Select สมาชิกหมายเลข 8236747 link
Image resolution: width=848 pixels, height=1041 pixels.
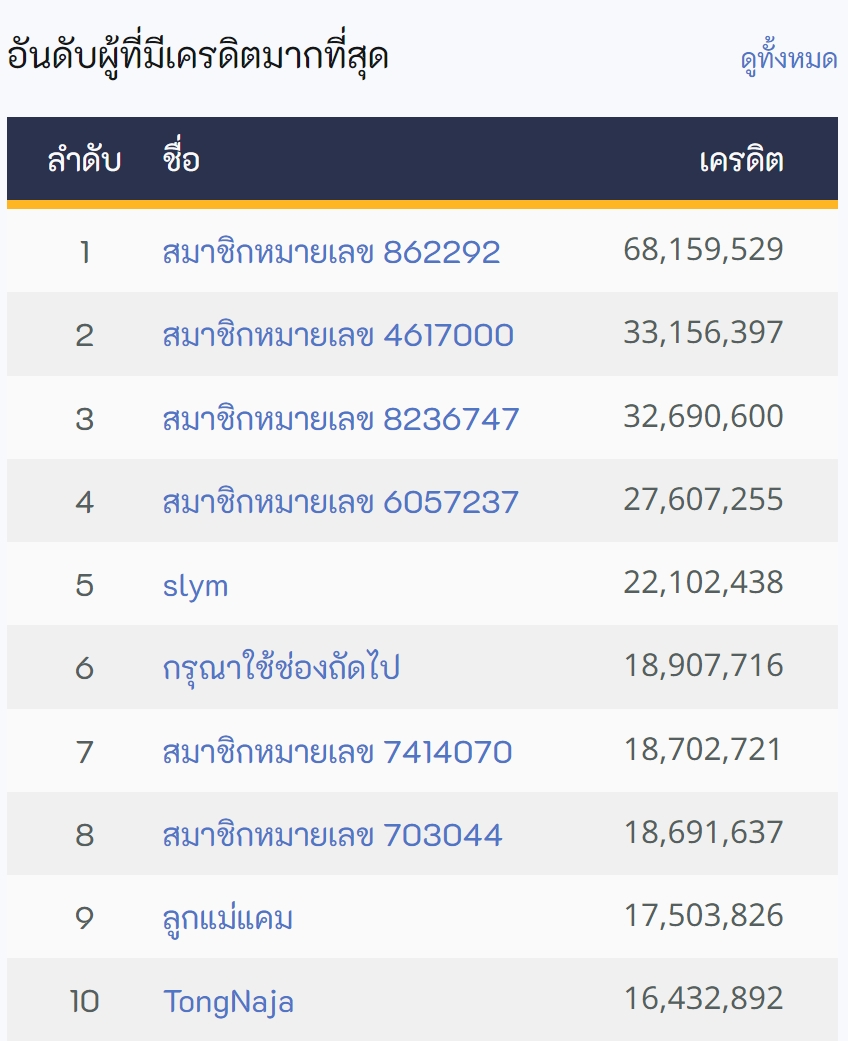pyautogui.click(x=341, y=418)
